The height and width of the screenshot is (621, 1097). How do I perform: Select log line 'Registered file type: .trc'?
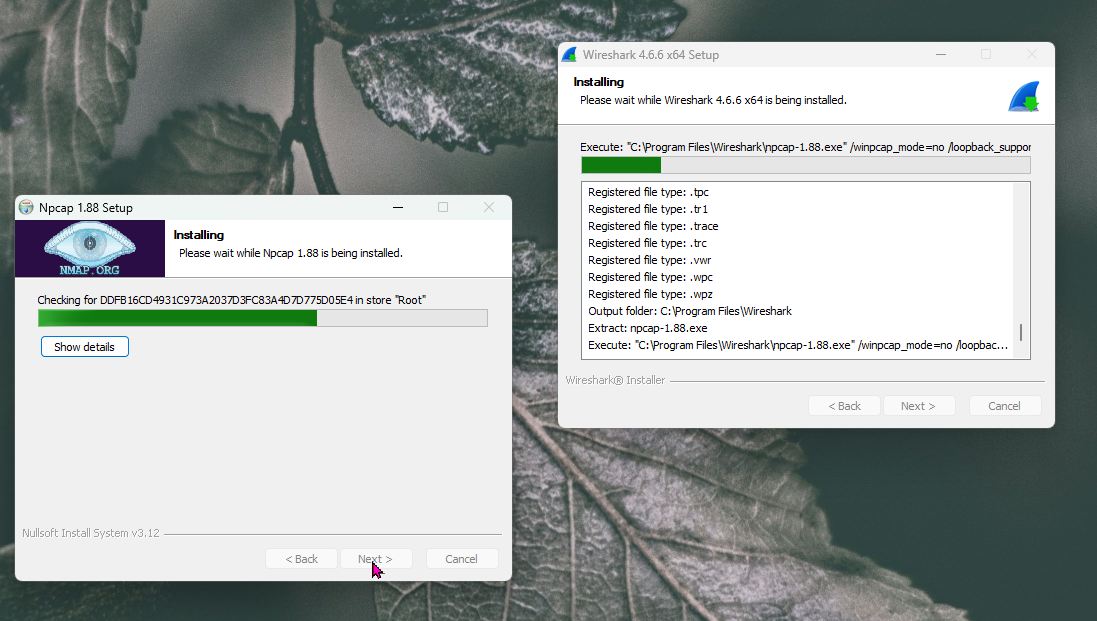pyautogui.click(x=648, y=243)
